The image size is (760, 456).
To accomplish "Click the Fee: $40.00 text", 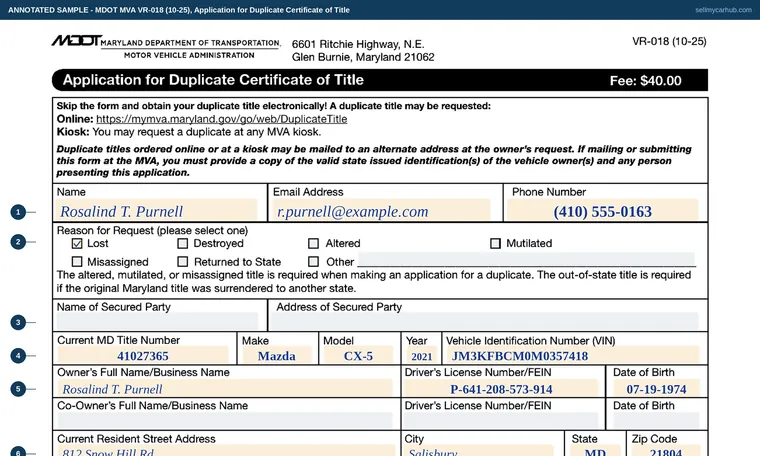I will pyautogui.click(x=645, y=80).
